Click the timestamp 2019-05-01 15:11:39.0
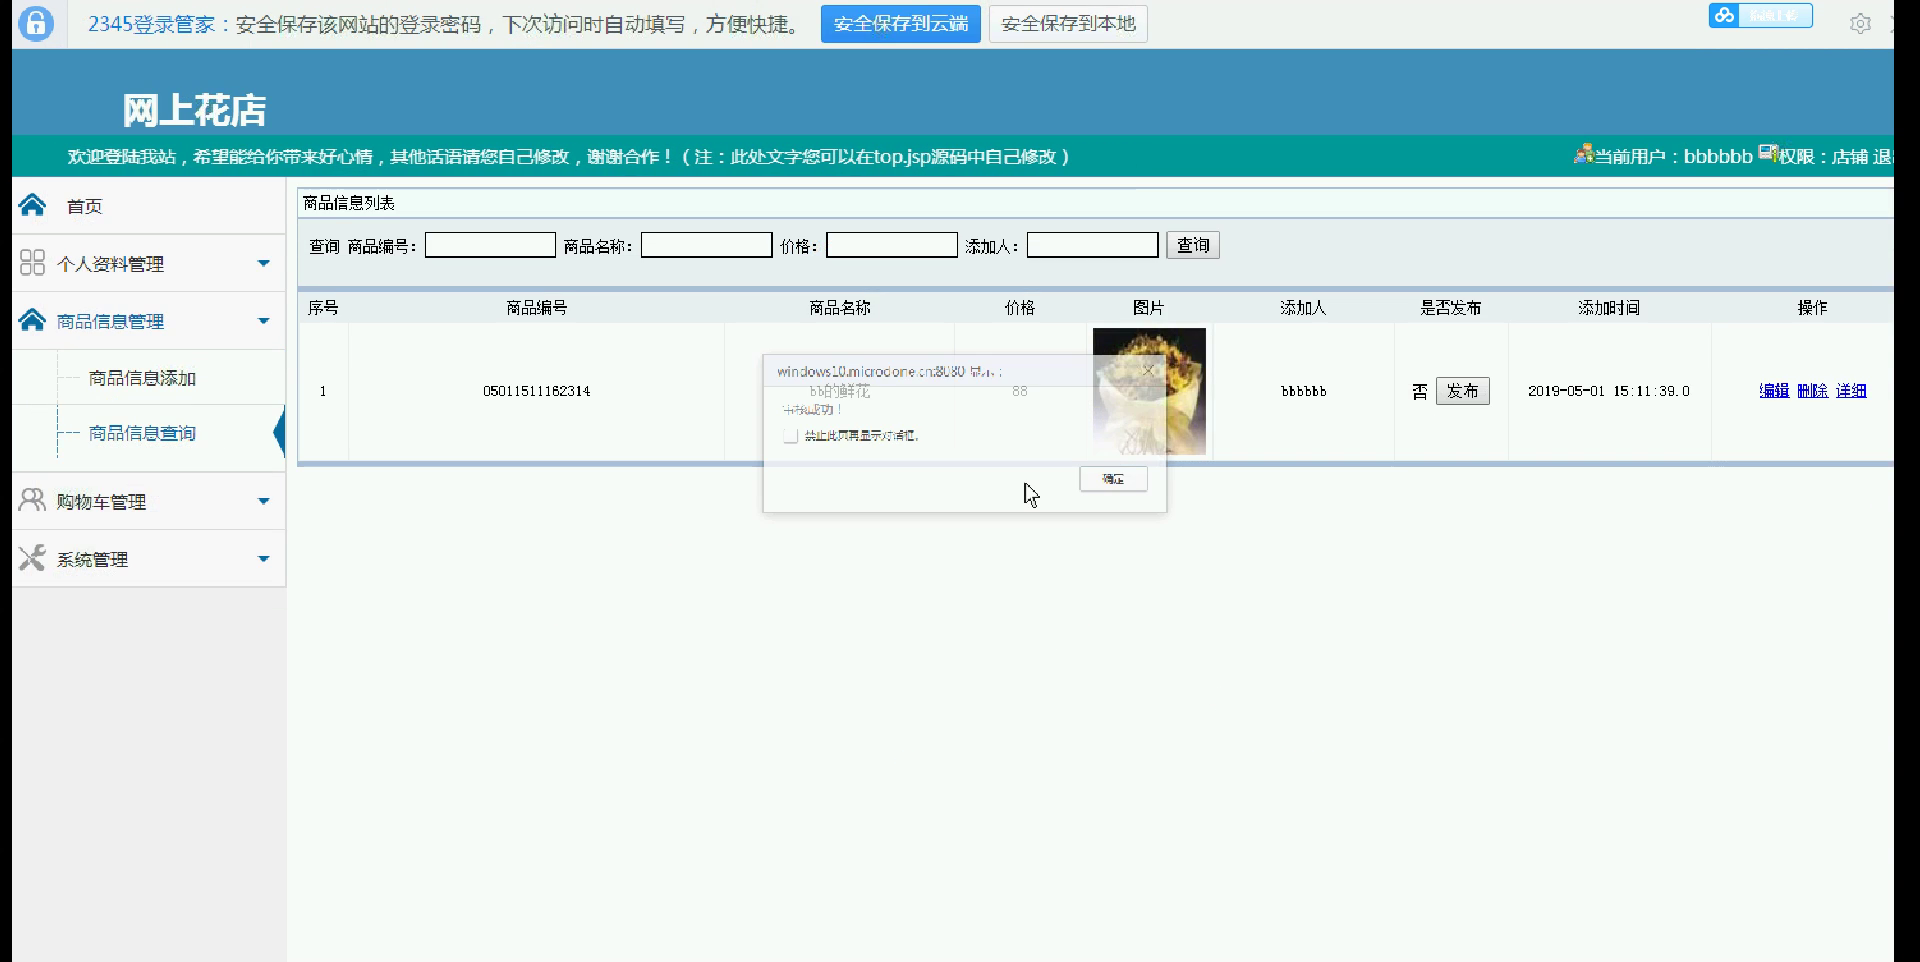The height and width of the screenshot is (962, 1920). [x=1609, y=391]
